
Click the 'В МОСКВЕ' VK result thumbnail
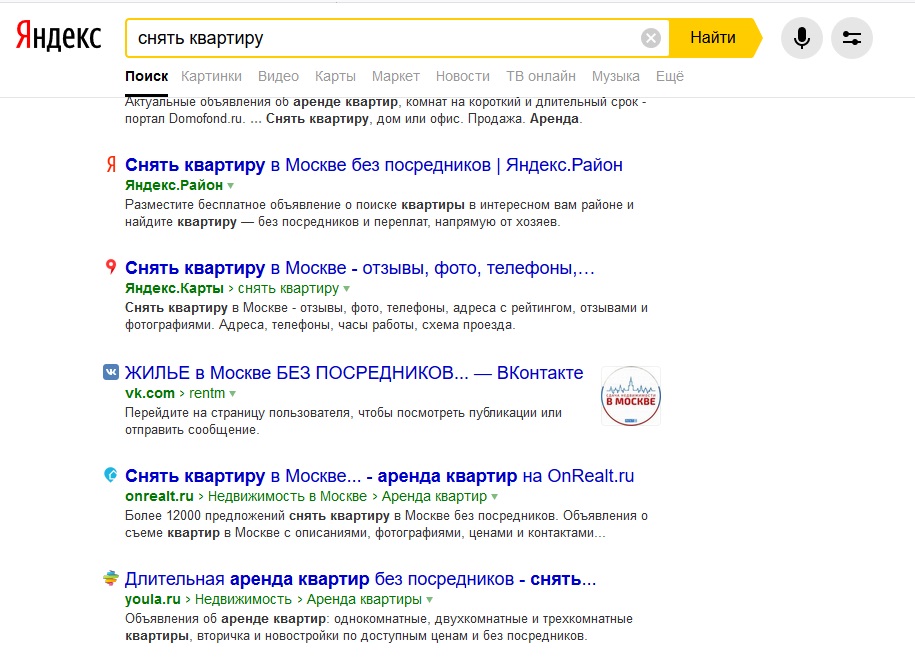click(631, 396)
